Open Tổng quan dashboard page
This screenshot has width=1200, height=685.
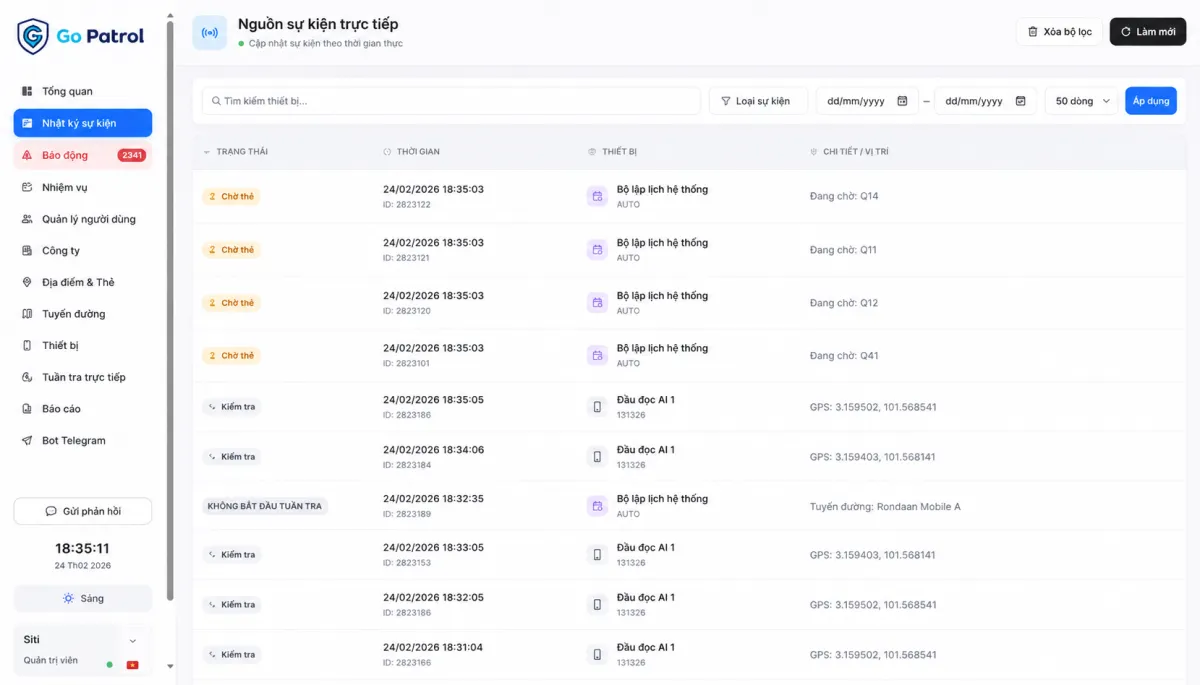tap(83, 91)
